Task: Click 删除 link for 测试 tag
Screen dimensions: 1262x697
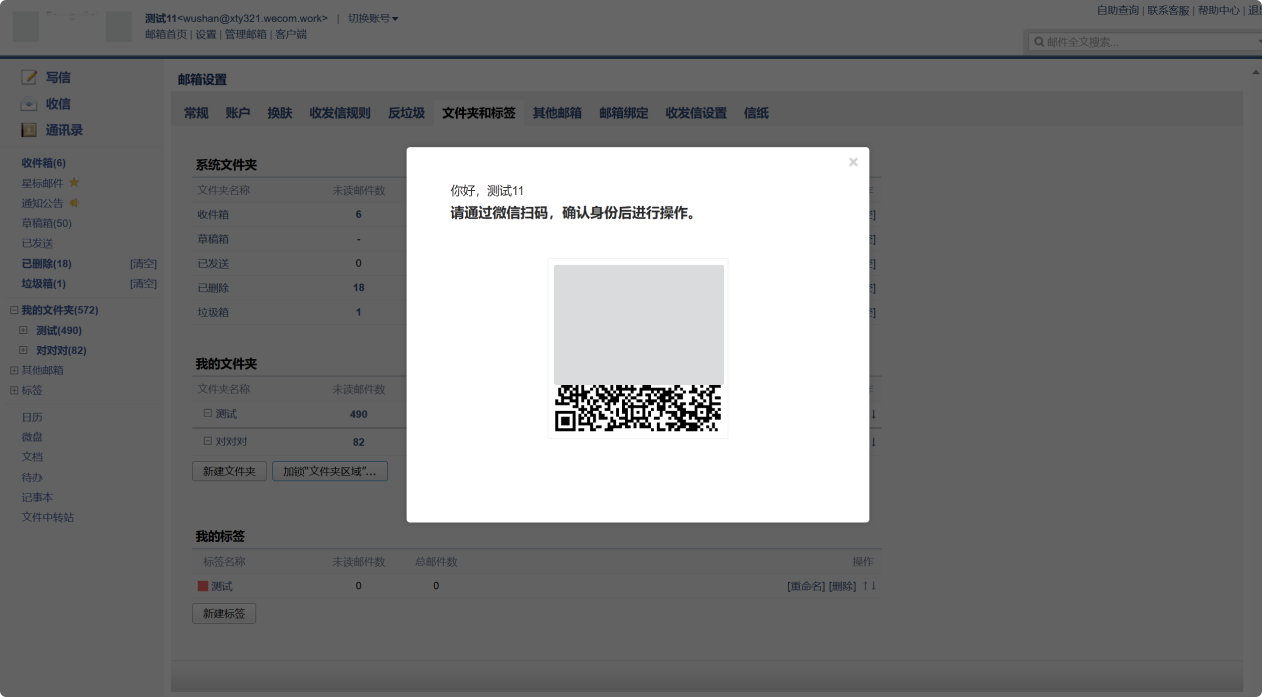Action: 843,586
